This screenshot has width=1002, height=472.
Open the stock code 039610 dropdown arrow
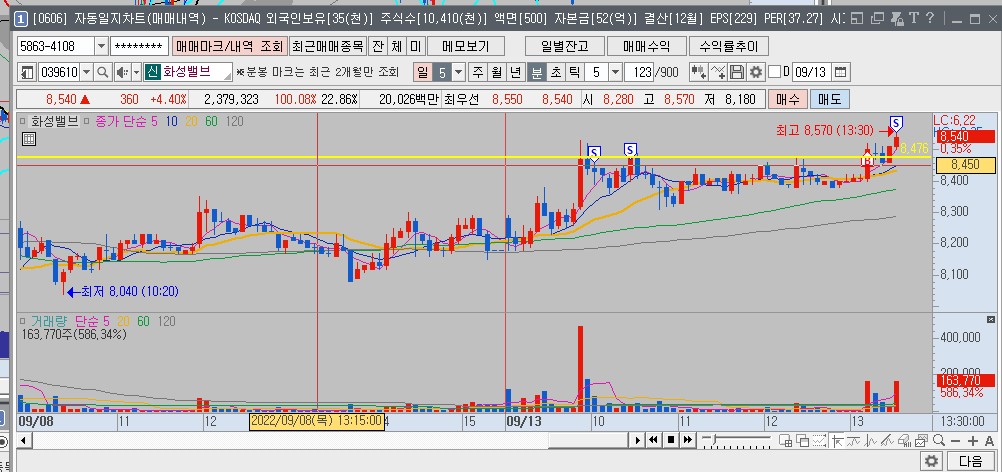click(x=86, y=72)
